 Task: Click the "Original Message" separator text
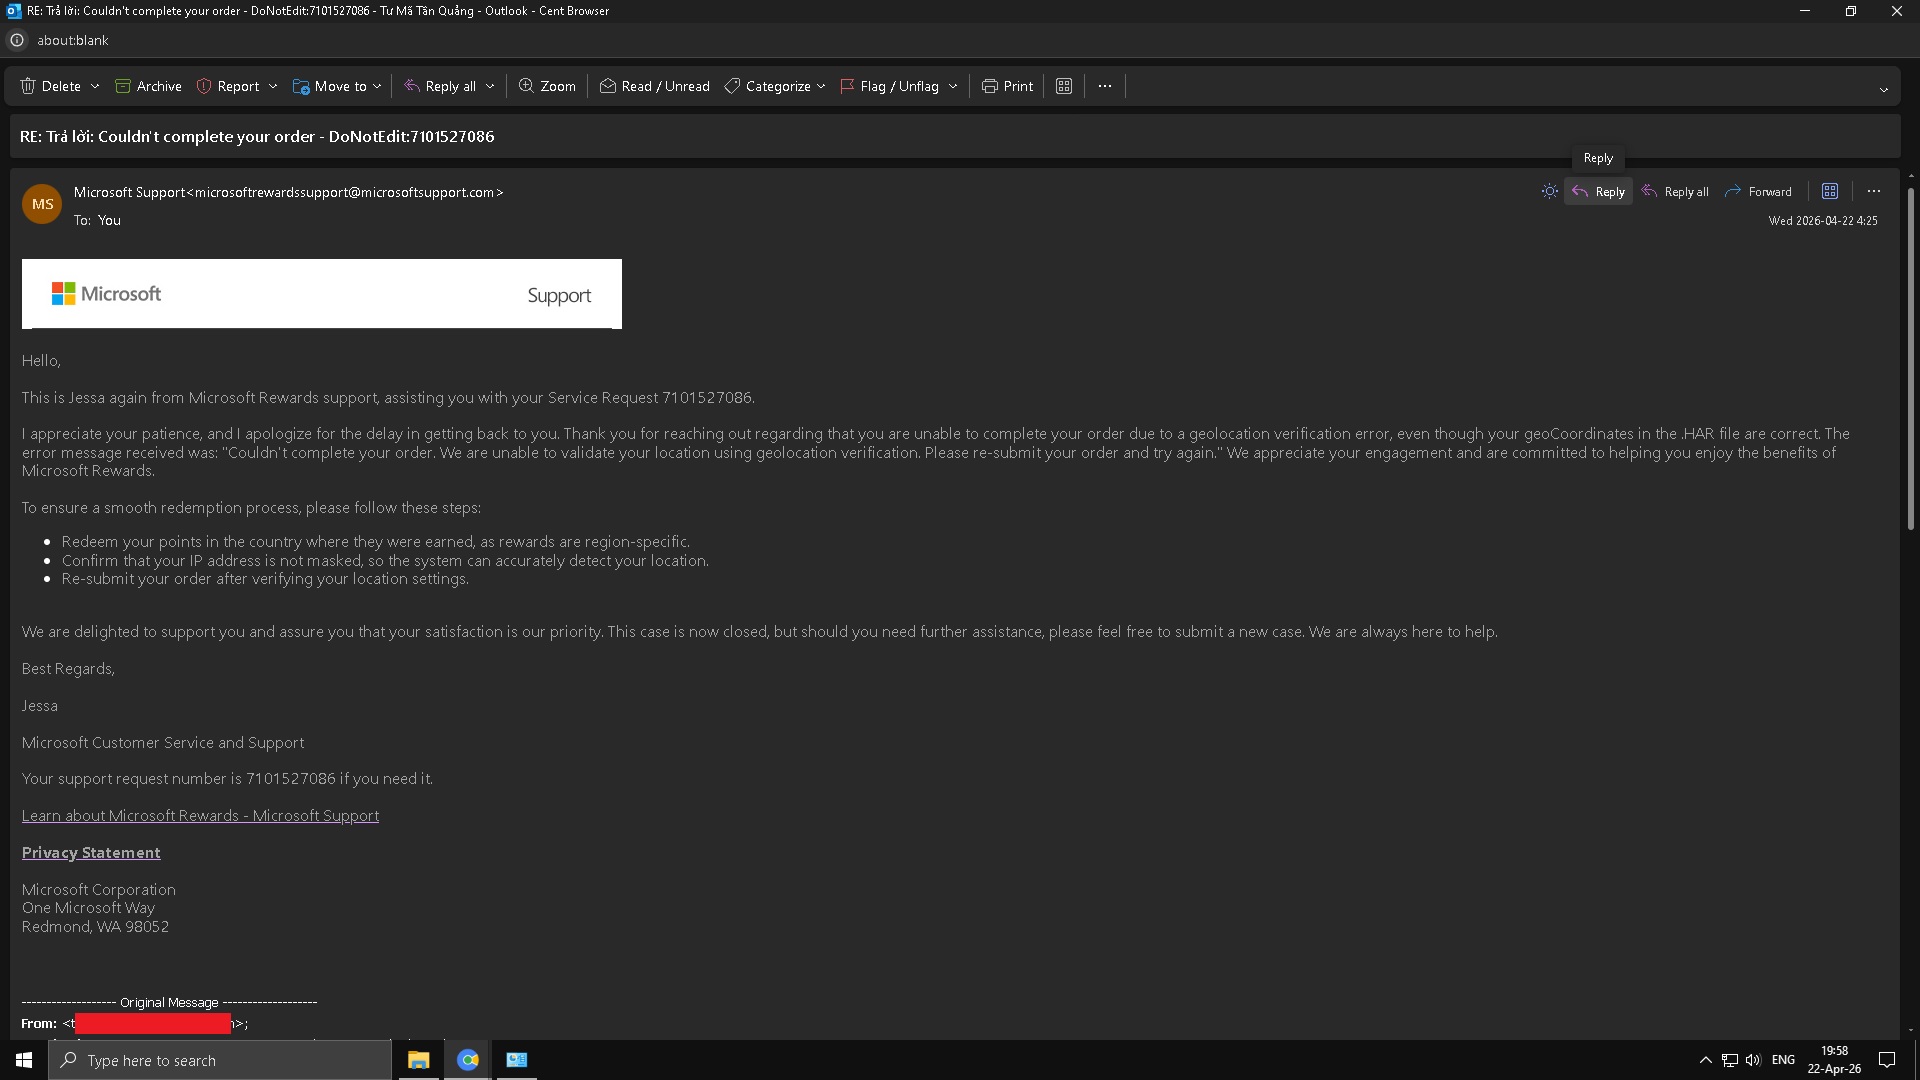click(x=169, y=1002)
